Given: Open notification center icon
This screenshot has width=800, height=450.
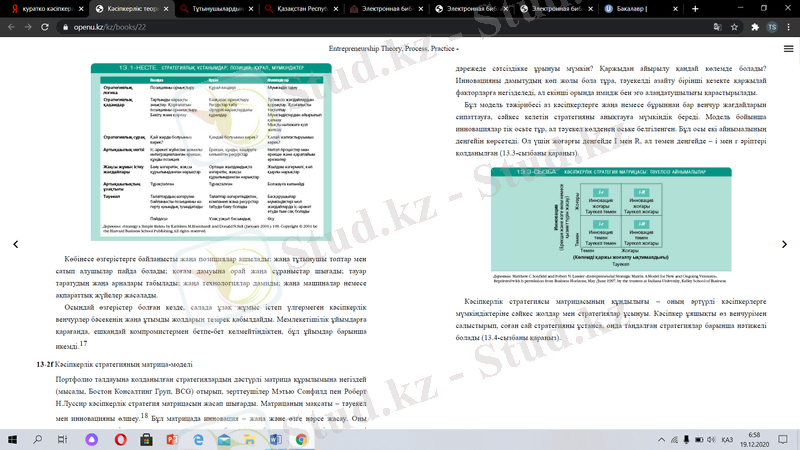Looking at the screenshot, I should click(783, 439).
